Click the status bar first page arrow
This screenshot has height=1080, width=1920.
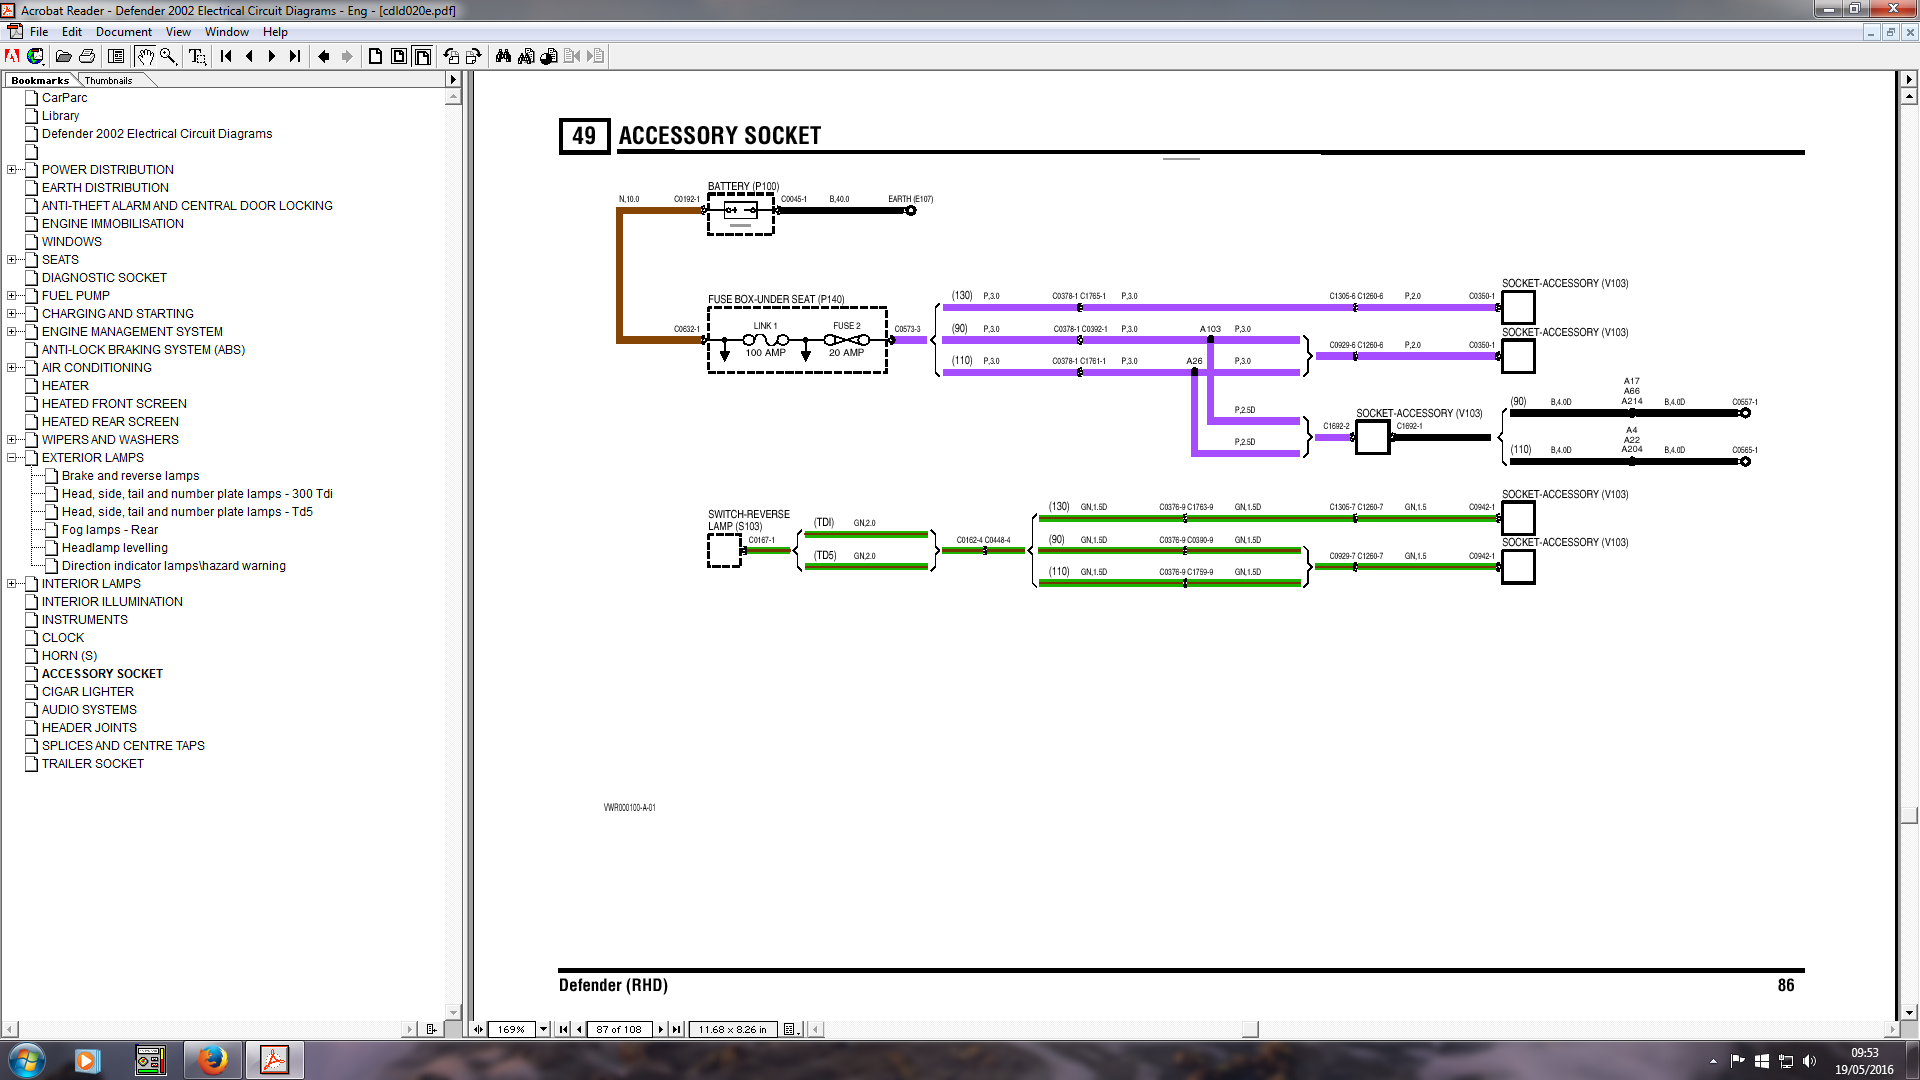point(563,1029)
